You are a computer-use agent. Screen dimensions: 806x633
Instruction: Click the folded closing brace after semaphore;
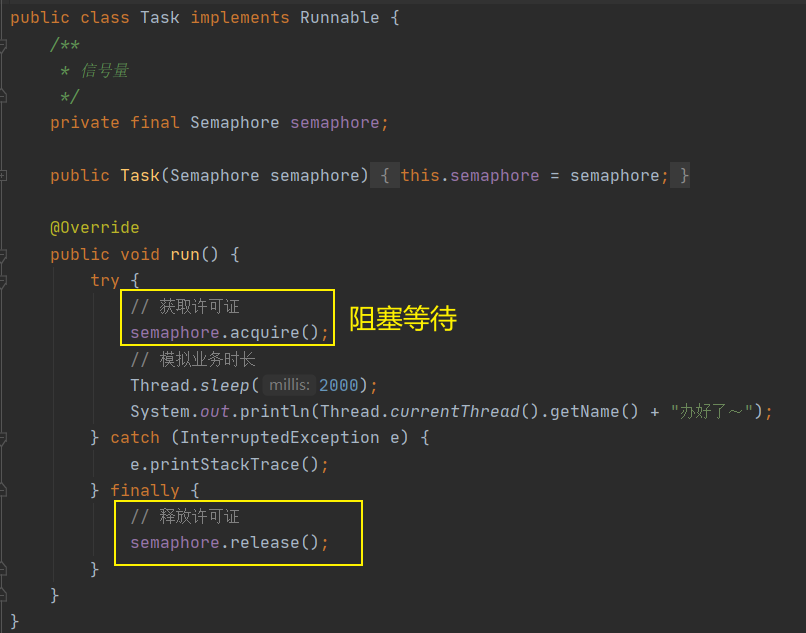[680, 176]
